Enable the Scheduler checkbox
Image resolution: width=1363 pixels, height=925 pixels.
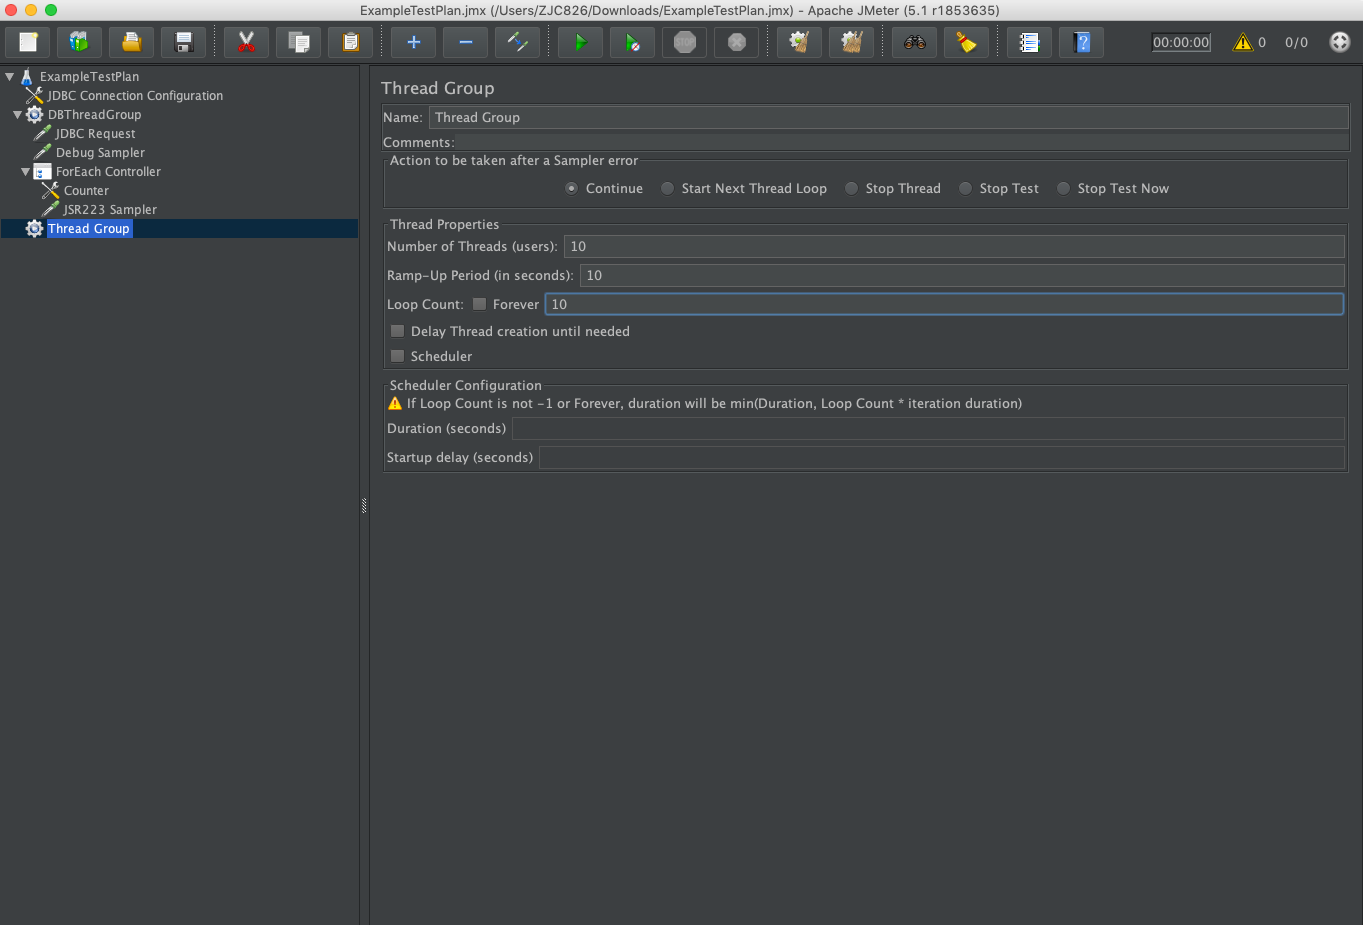397,356
